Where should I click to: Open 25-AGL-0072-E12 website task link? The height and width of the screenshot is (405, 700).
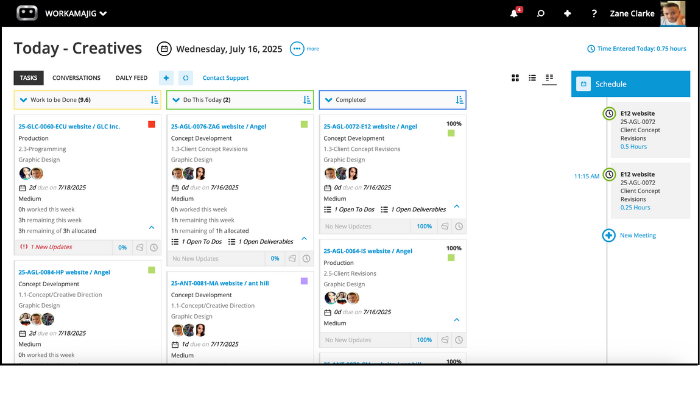click(371, 126)
